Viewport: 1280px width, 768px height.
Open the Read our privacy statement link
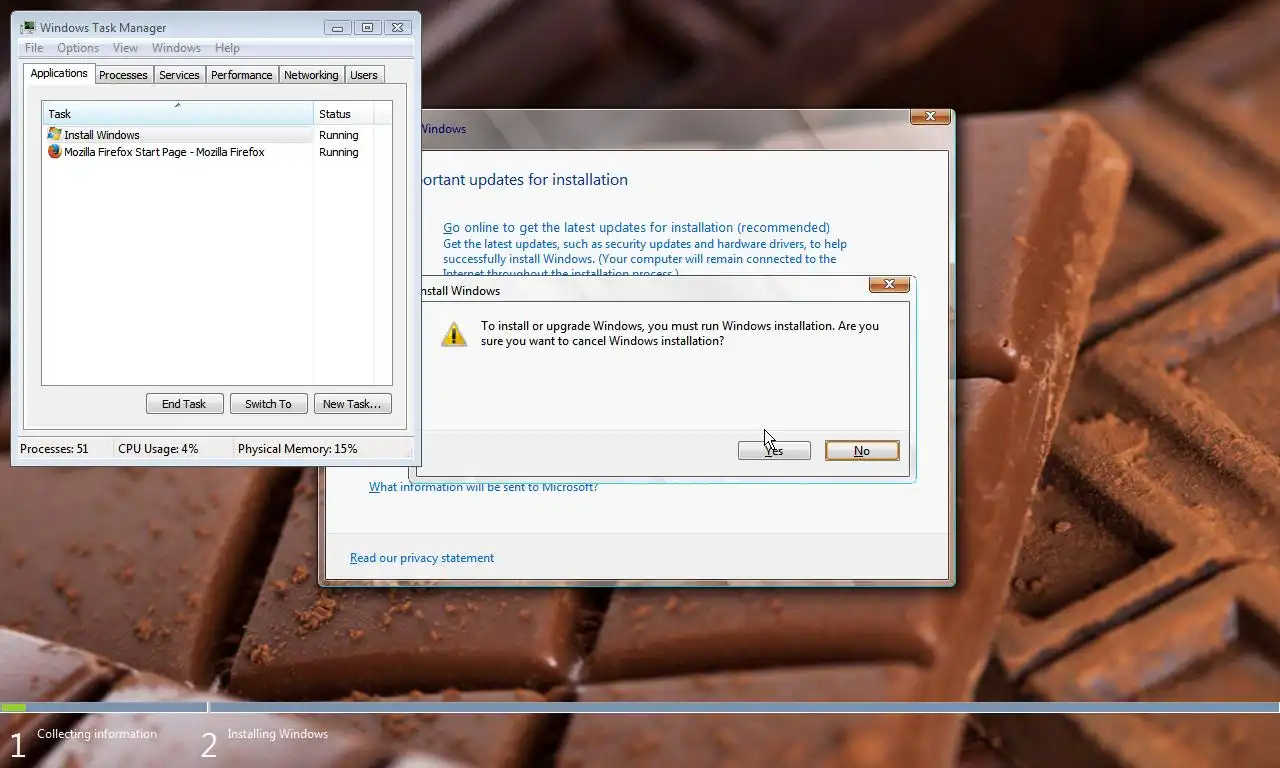[422, 558]
